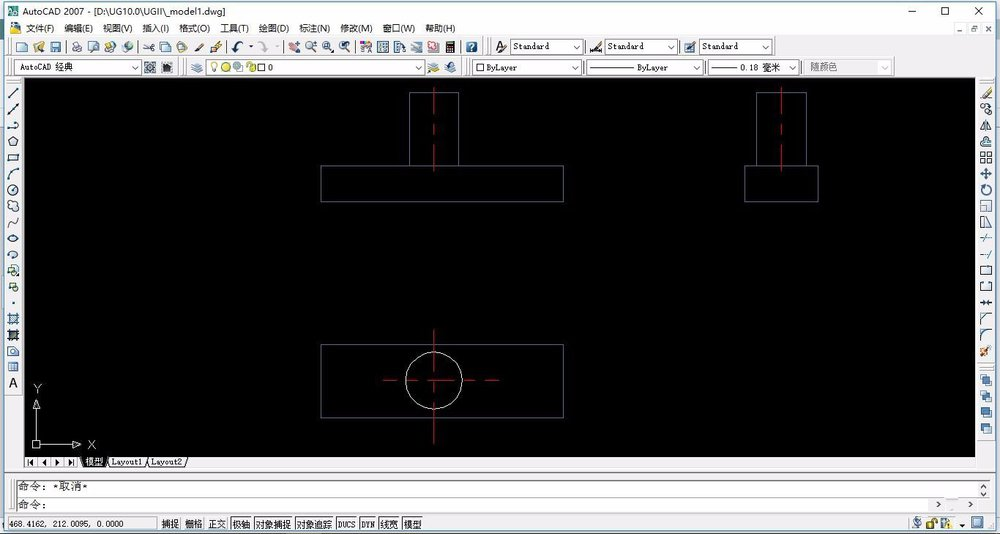This screenshot has width=1000, height=534.
Task: Select the Line tool in draw toolbar
Action: tap(13, 93)
